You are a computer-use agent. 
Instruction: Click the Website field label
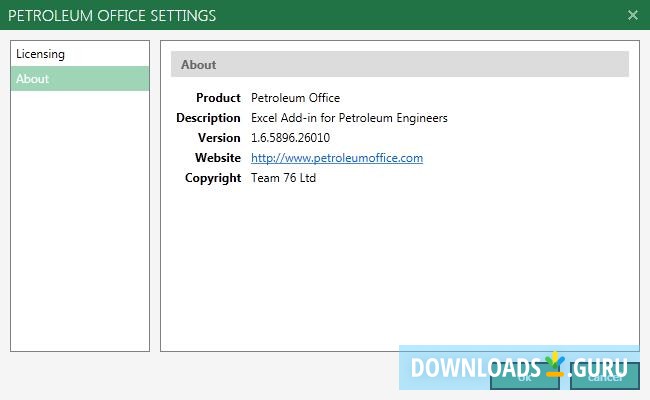tap(218, 158)
